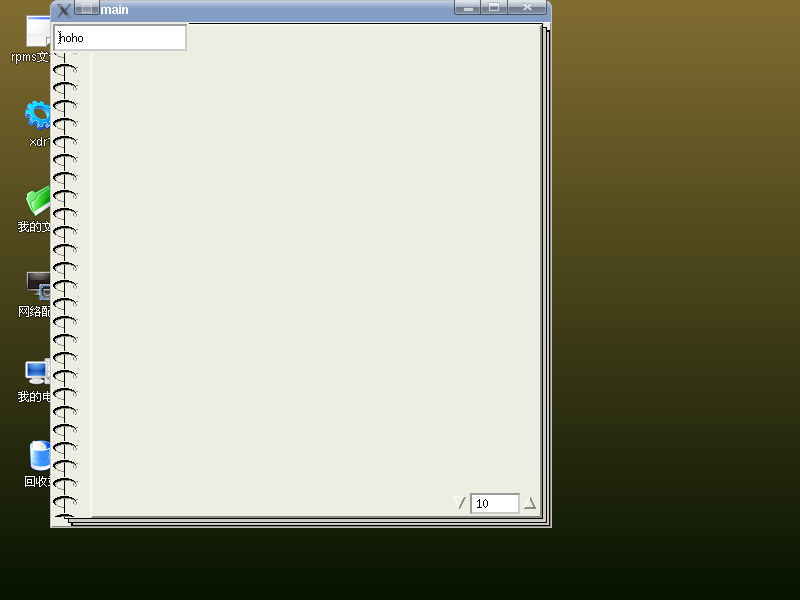Increase the page number with up arrow
Image resolution: width=800 pixels, height=600 pixels.
pos(530,503)
